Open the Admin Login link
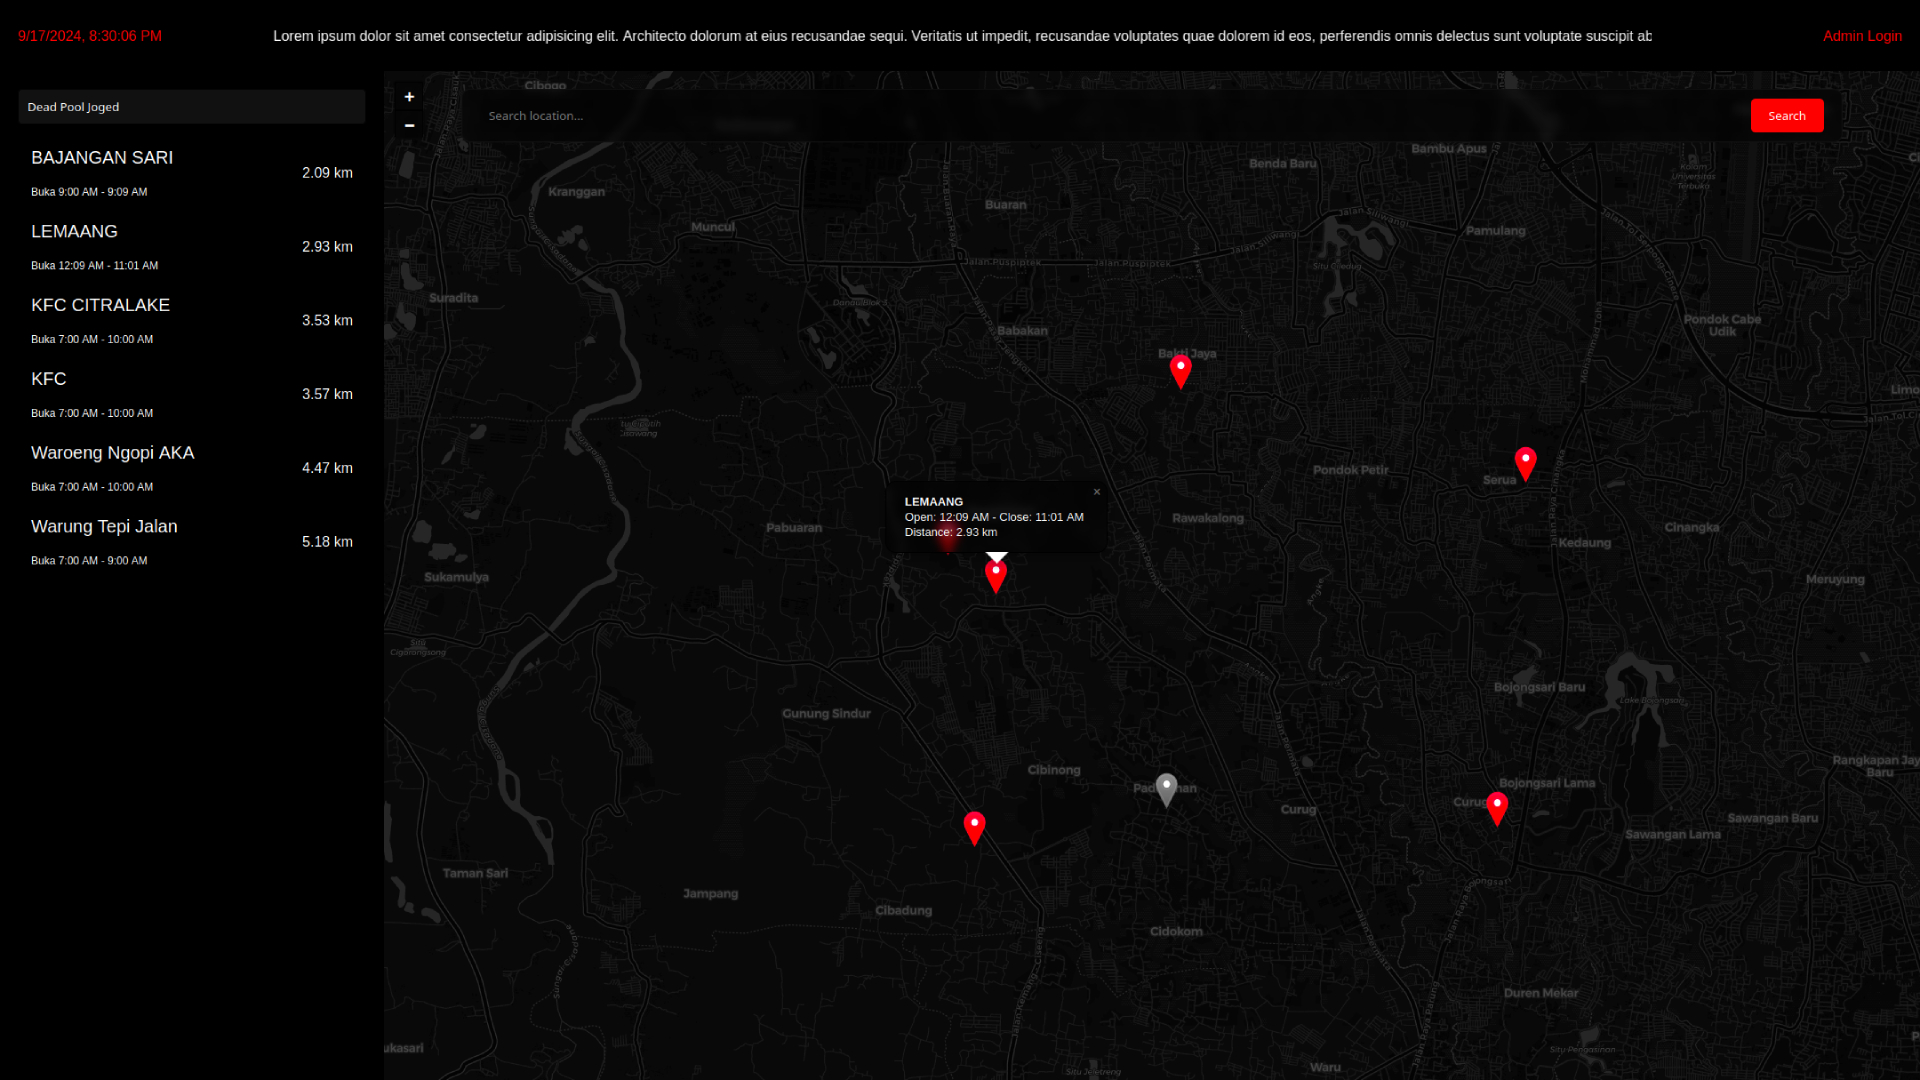 (x=1862, y=36)
